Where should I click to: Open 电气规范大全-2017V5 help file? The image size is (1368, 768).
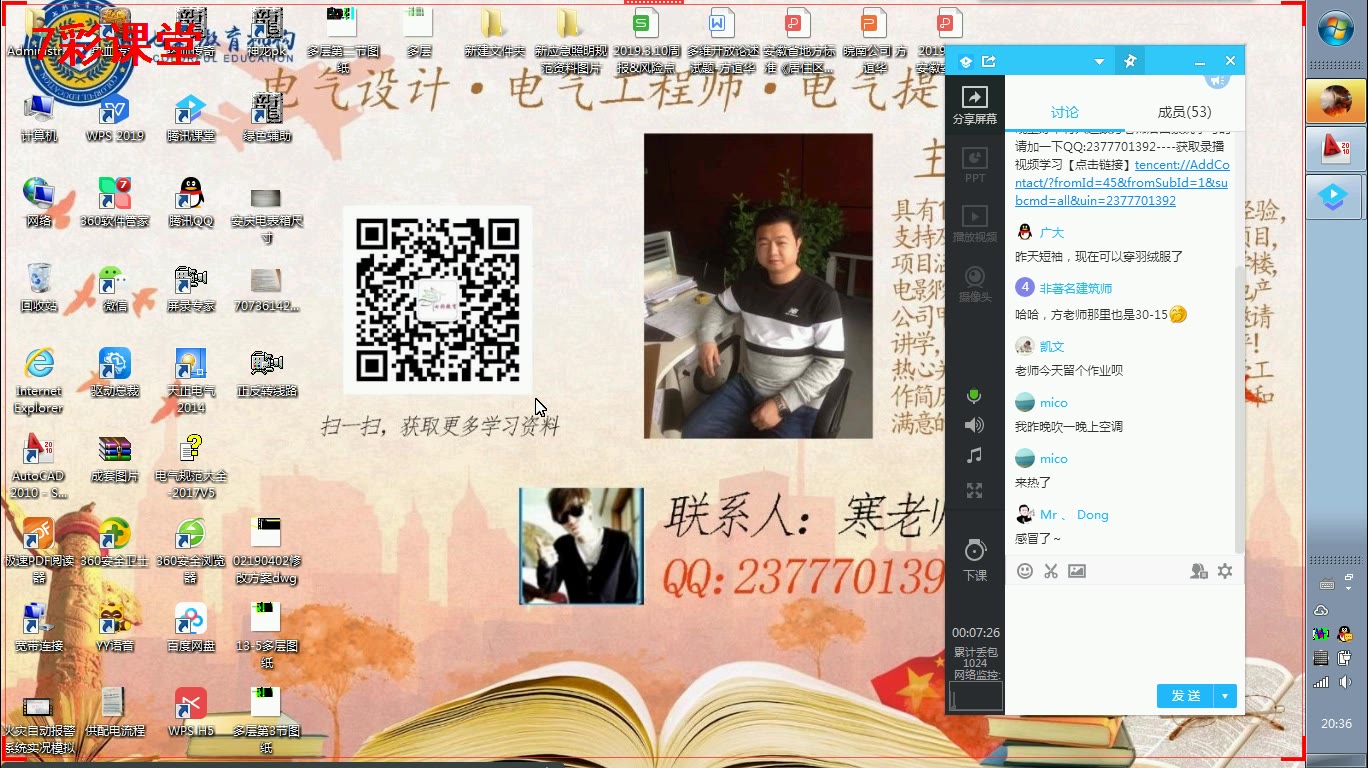click(x=191, y=466)
